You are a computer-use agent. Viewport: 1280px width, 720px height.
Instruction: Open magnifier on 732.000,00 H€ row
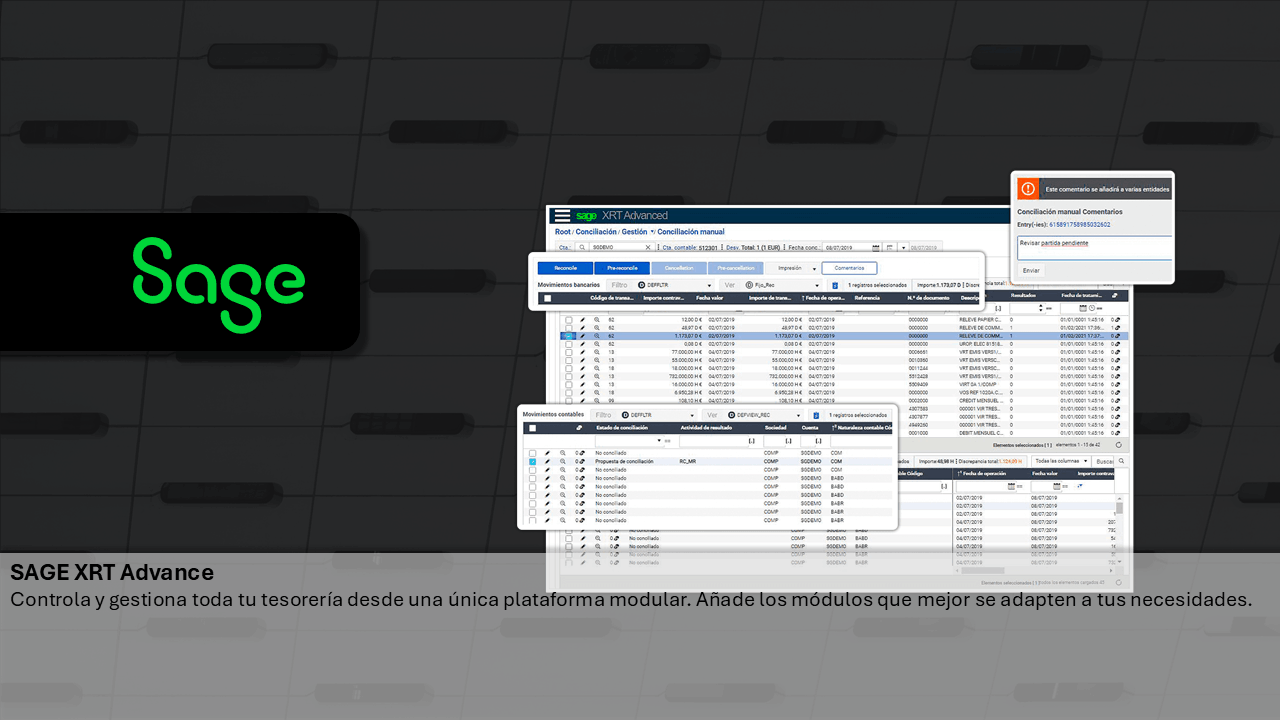point(596,376)
